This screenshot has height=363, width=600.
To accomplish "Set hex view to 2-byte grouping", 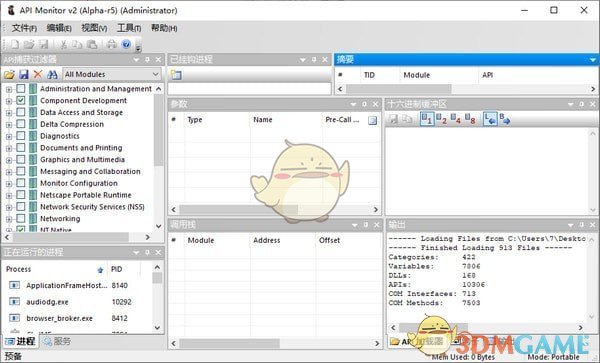I will (x=441, y=119).
